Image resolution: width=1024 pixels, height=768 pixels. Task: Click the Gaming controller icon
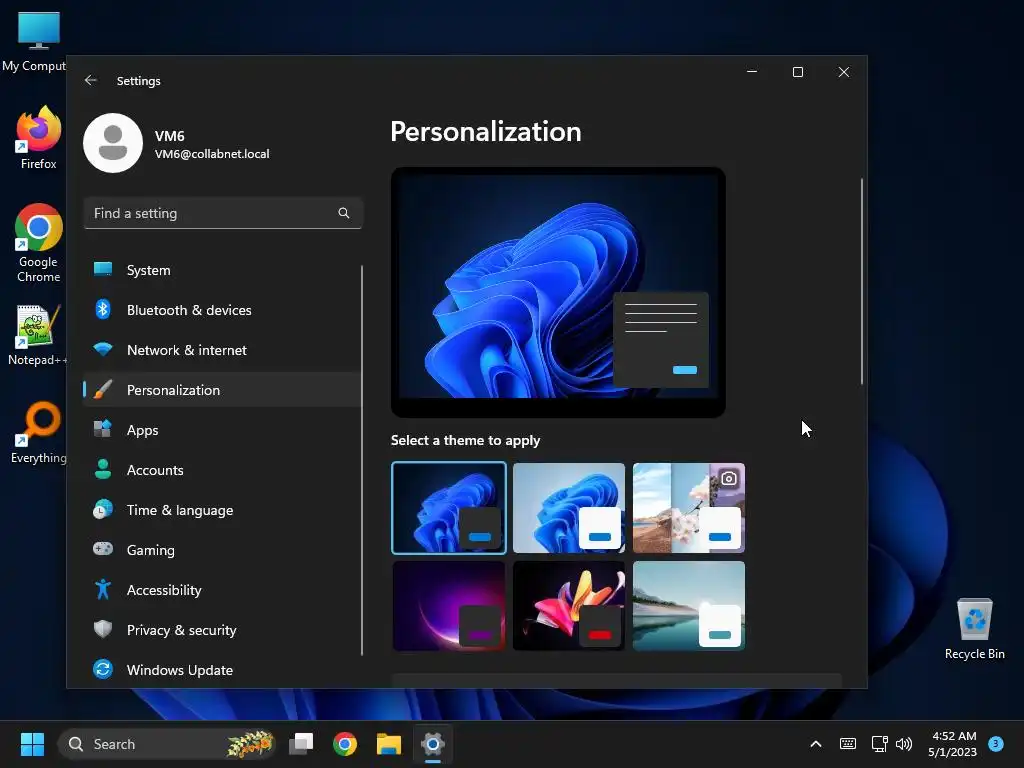tap(103, 549)
